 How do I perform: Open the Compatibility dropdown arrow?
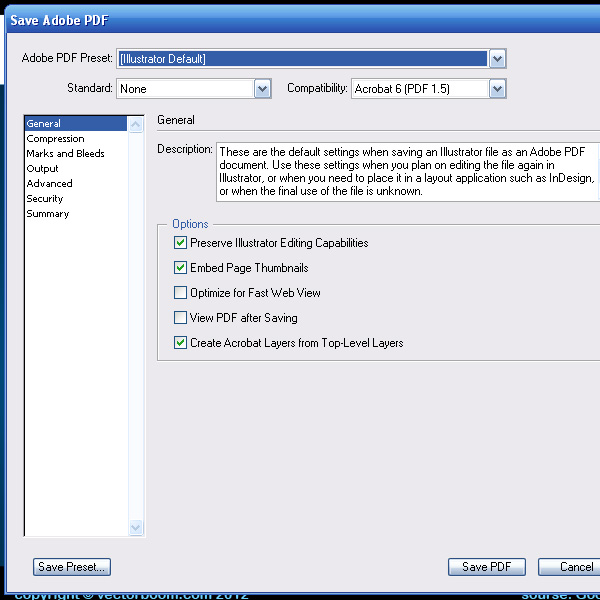click(x=497, y=89)
